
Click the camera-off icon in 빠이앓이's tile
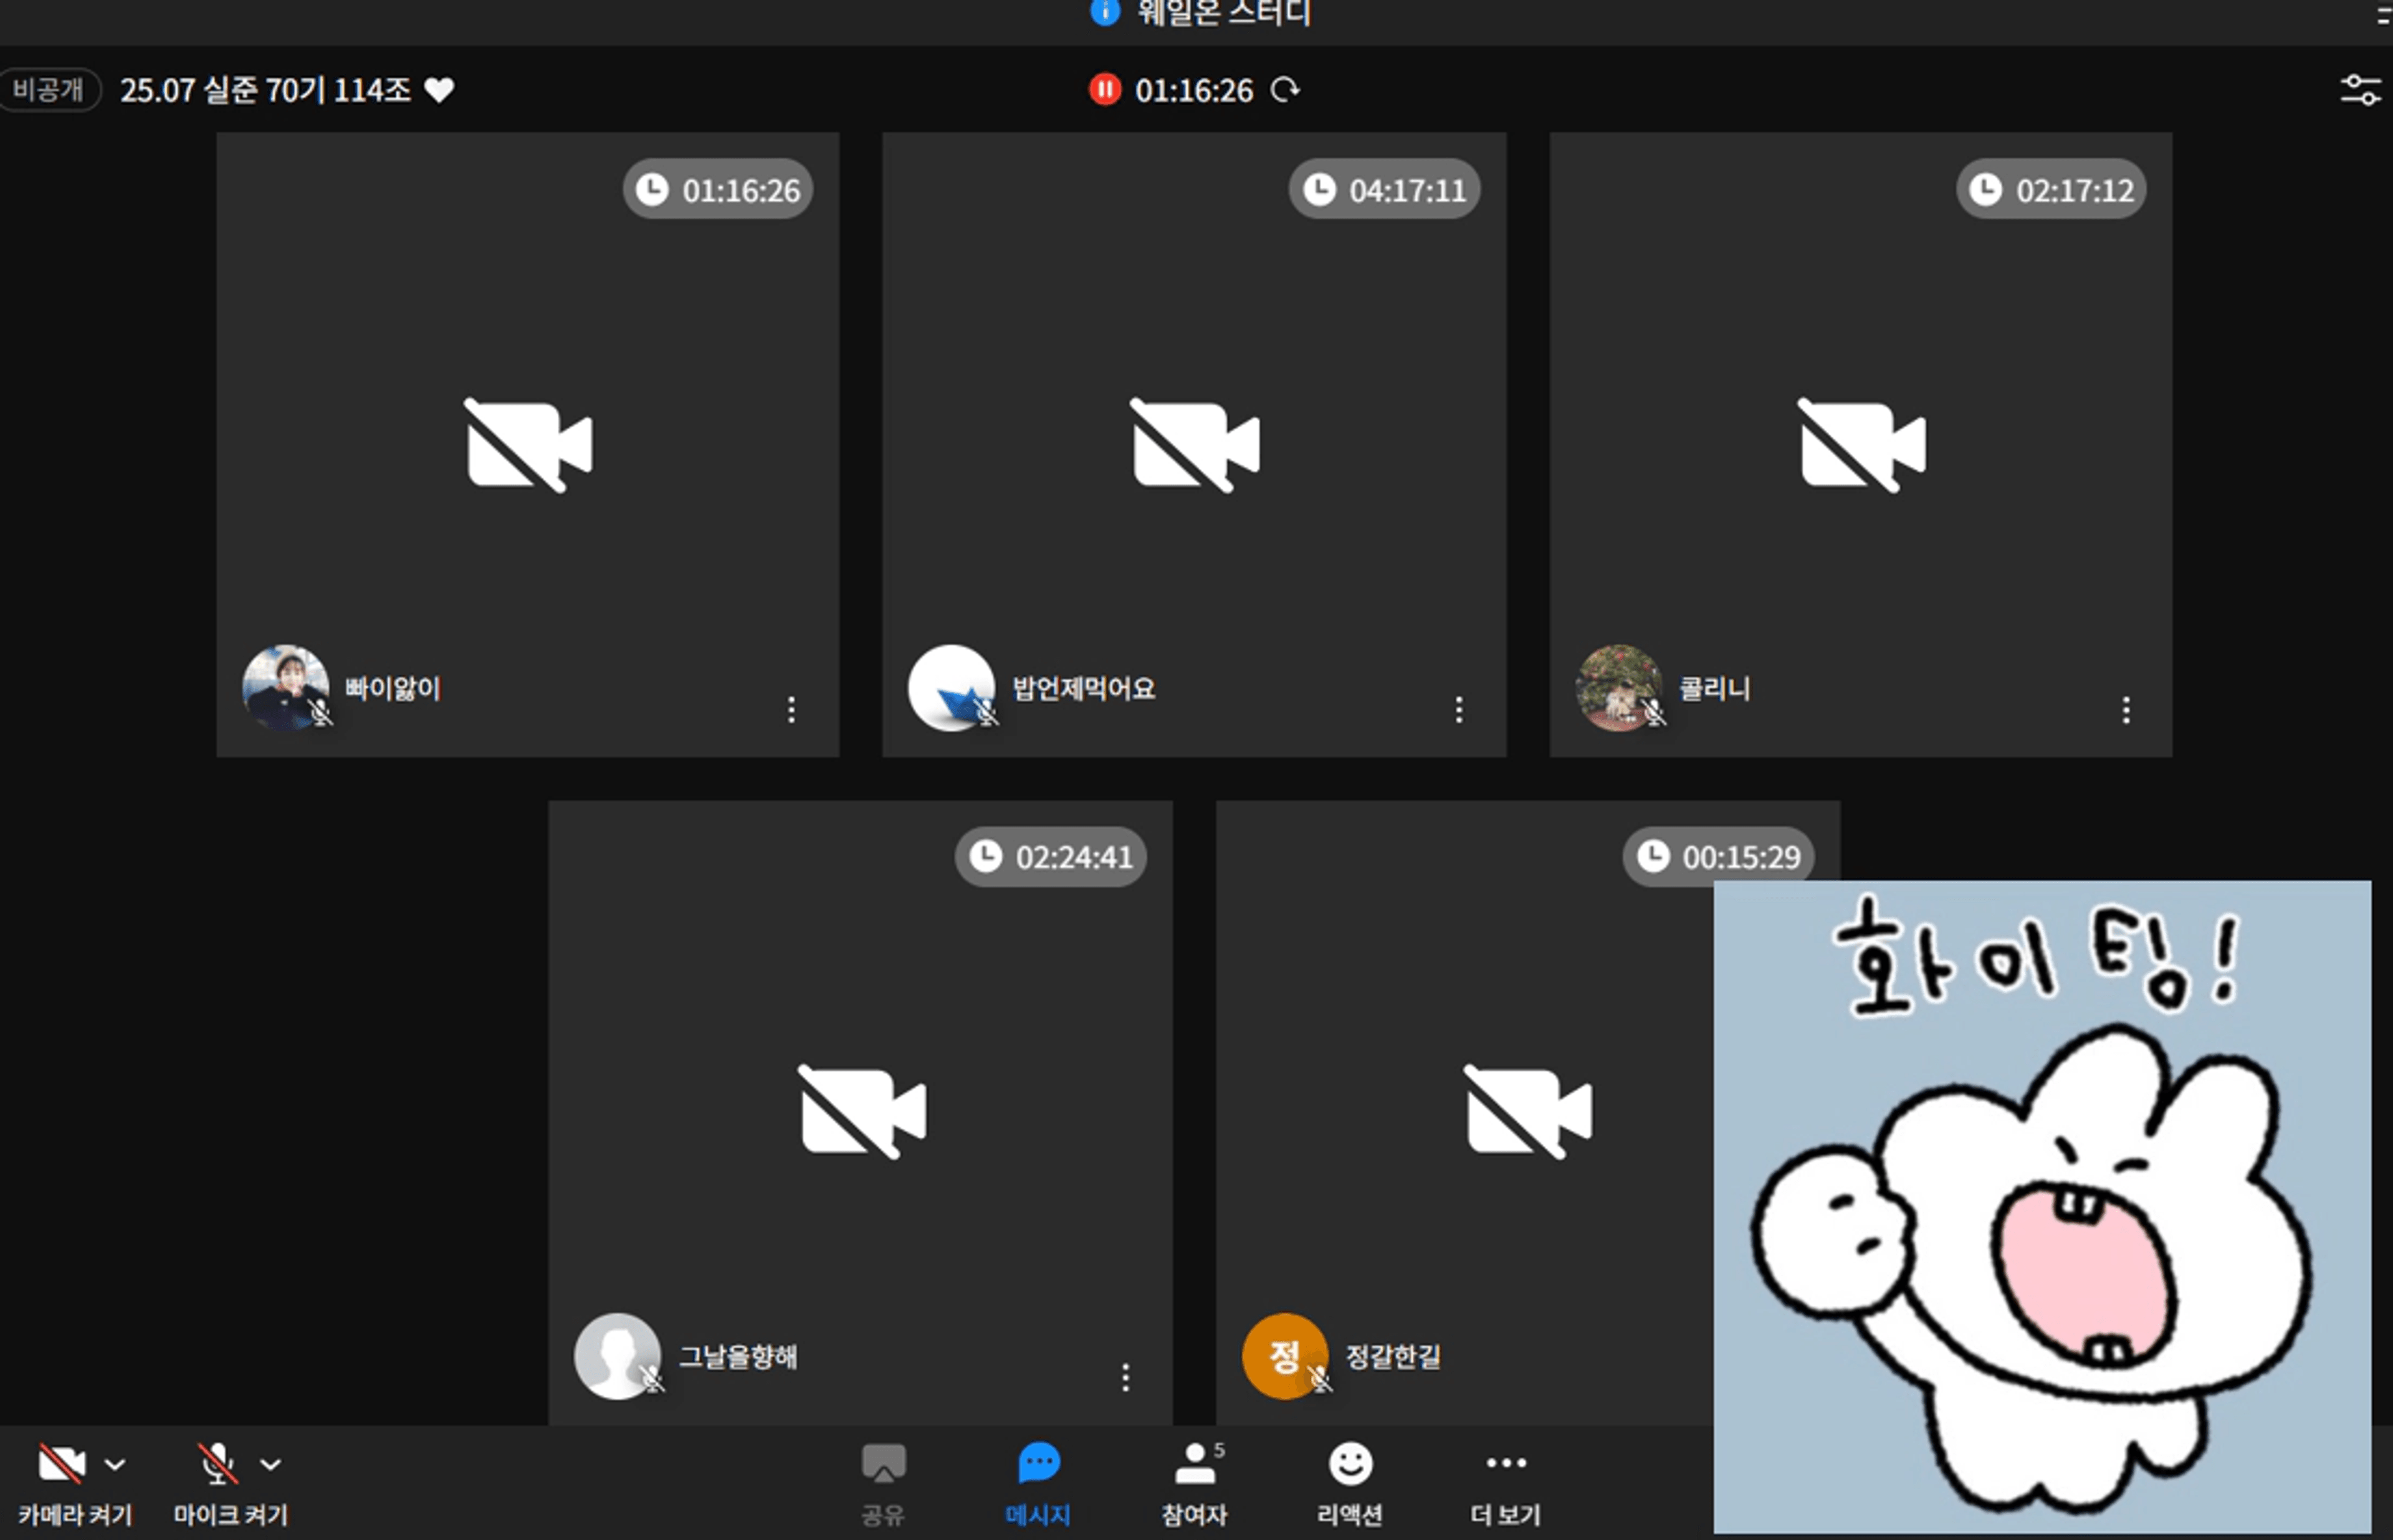529,445
